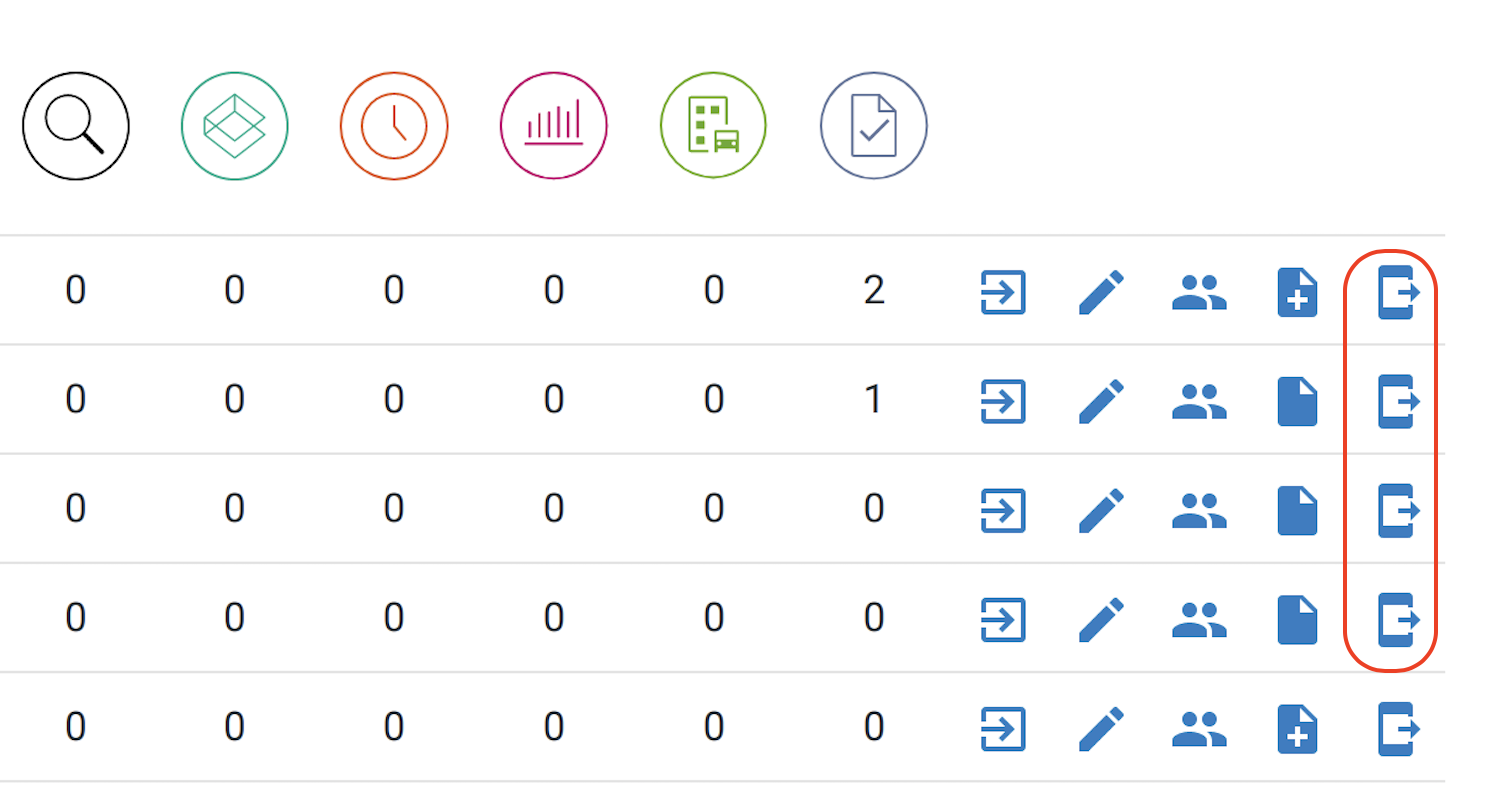Click the green cube circle icon
The height and width of the screenshot is (786, 1486).
point(235,126)
